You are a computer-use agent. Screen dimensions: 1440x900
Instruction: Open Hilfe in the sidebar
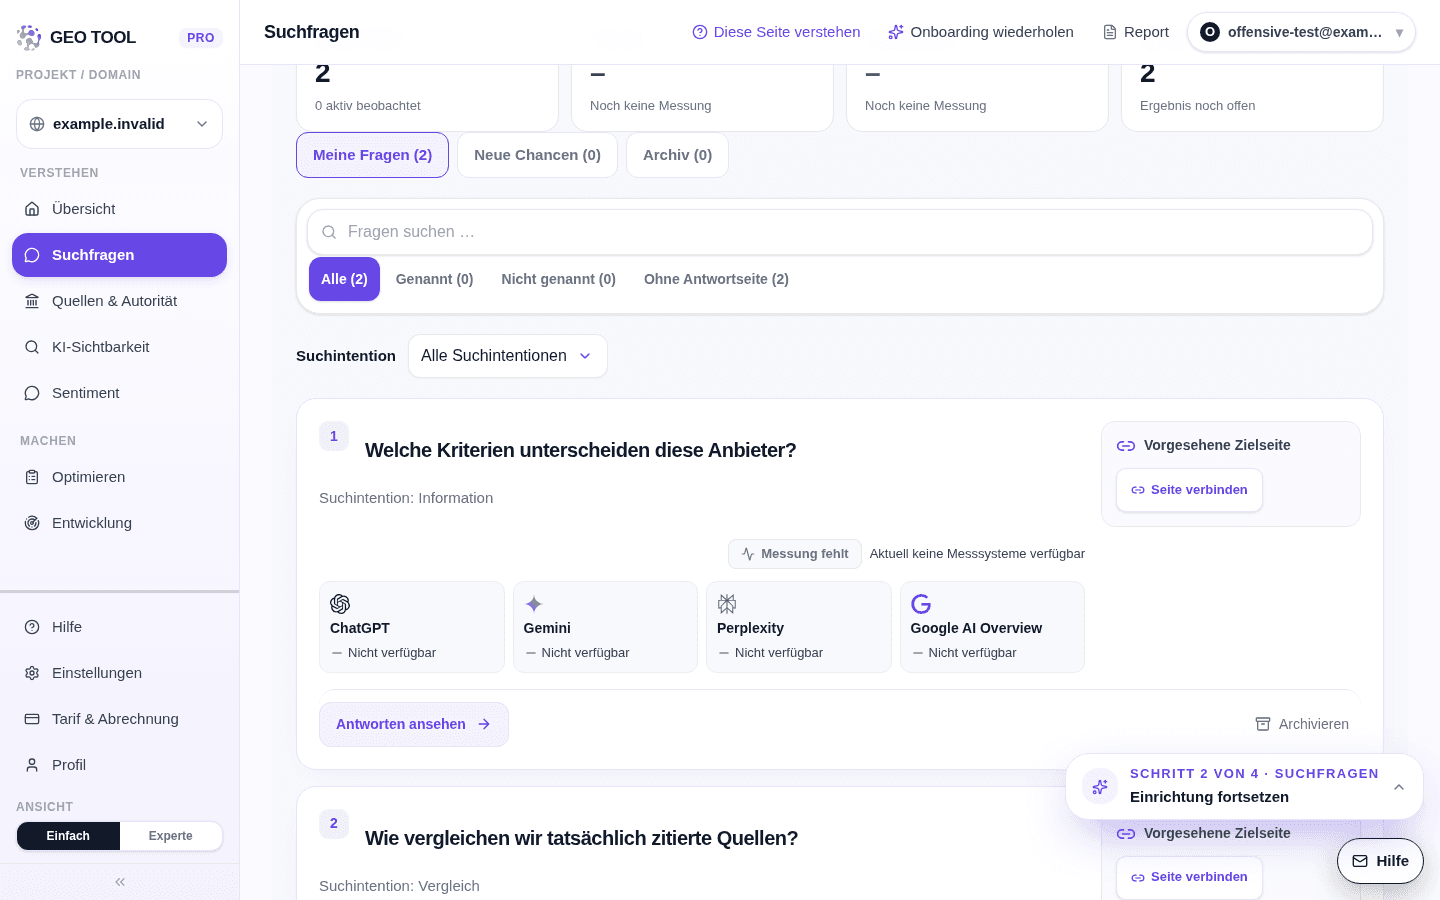coord(119,627)
